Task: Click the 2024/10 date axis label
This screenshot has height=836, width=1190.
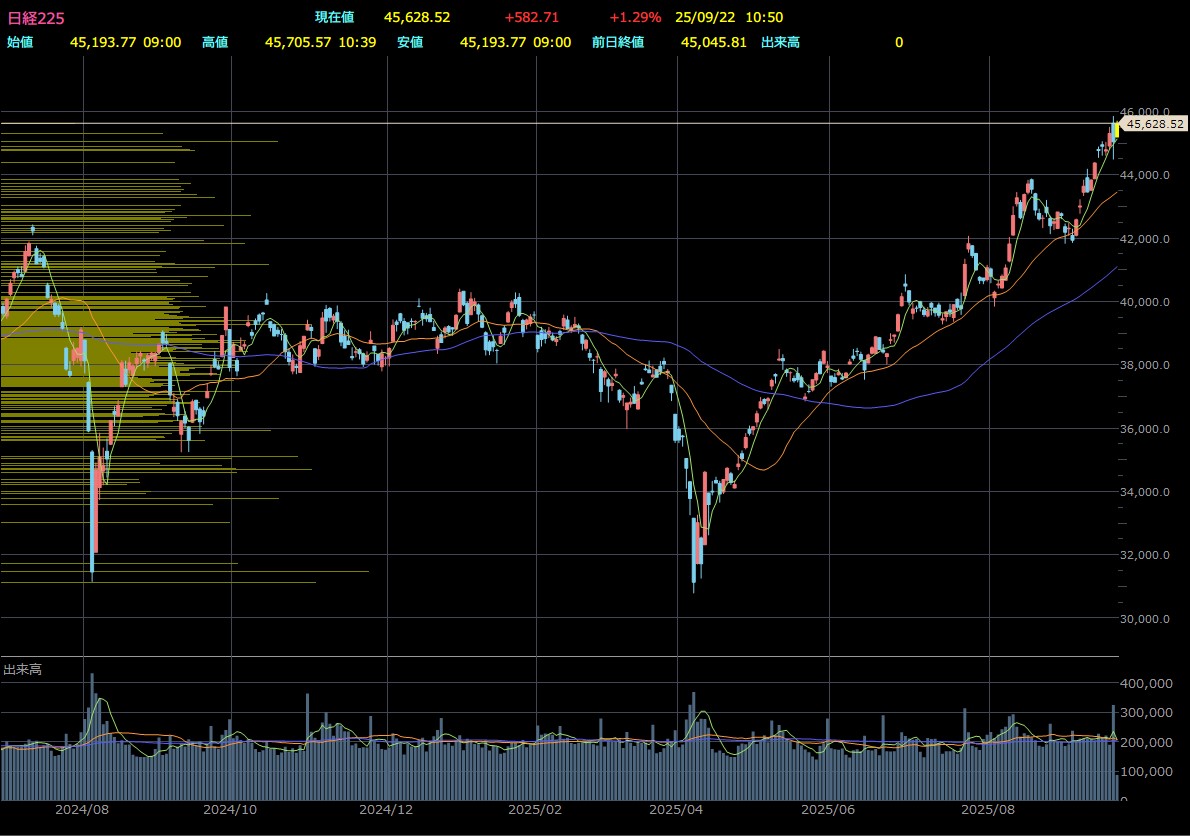Action: (x=230, y=809)
